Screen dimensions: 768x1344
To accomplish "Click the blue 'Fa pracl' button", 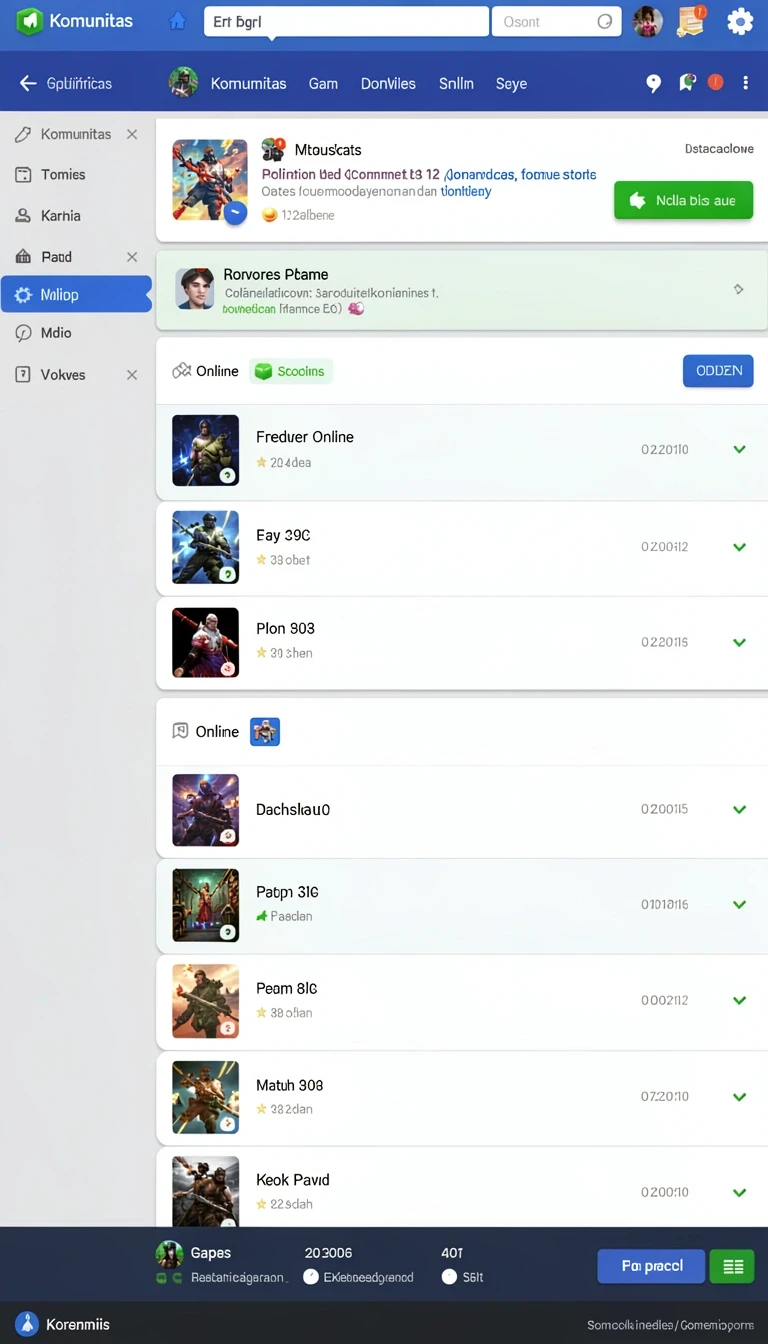I will (651, 1266).
